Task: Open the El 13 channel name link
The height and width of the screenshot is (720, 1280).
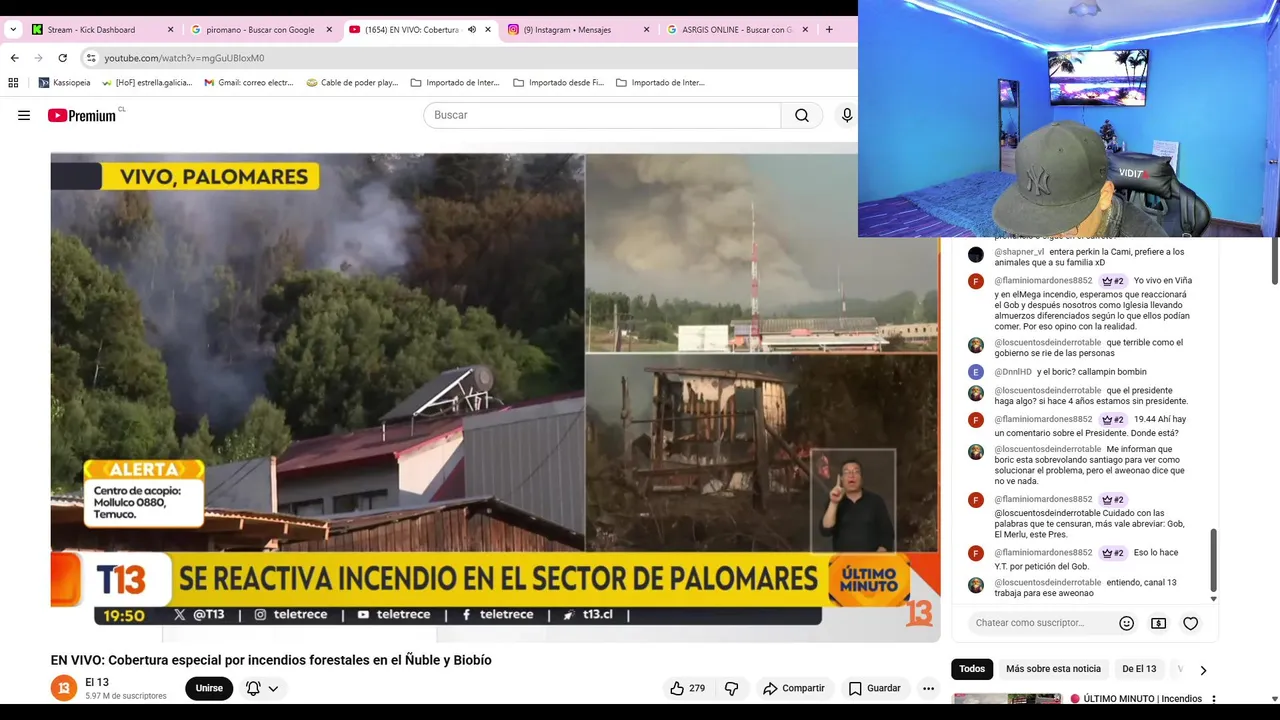Action: 97,682
